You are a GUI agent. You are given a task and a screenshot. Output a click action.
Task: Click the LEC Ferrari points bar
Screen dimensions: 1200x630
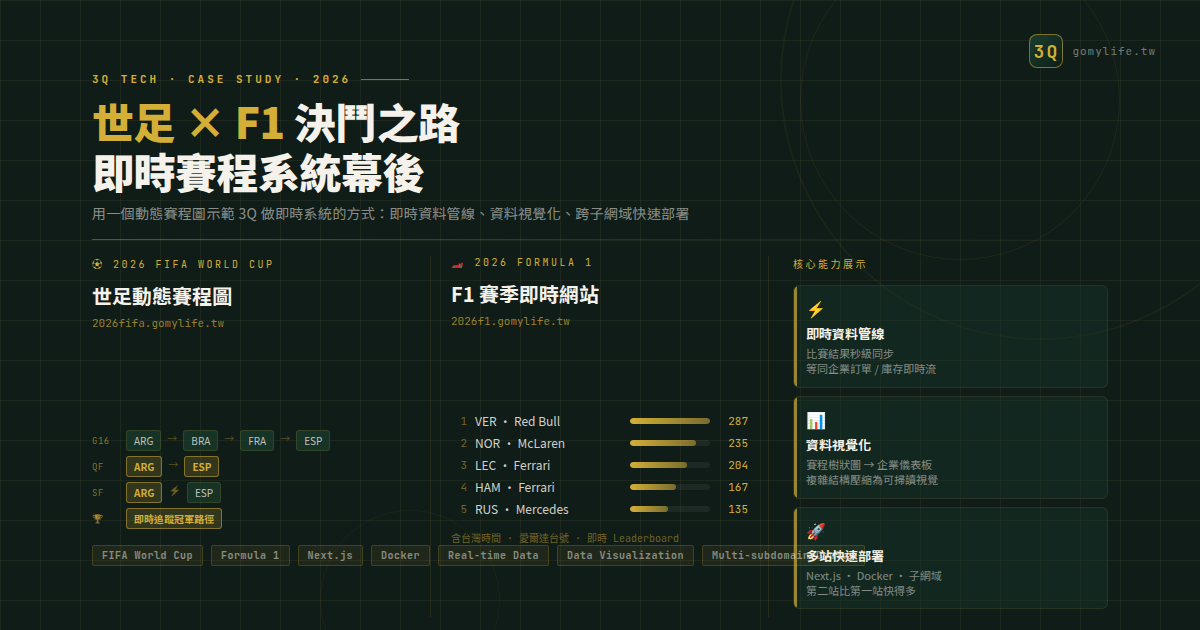click(x=670, y=465)
